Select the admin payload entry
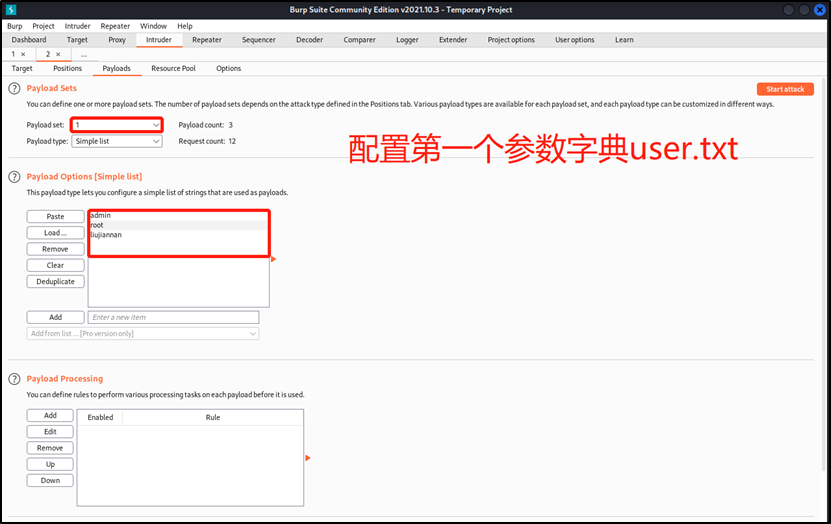The width and height of the screenshot is (831, 524). (178, 216)
